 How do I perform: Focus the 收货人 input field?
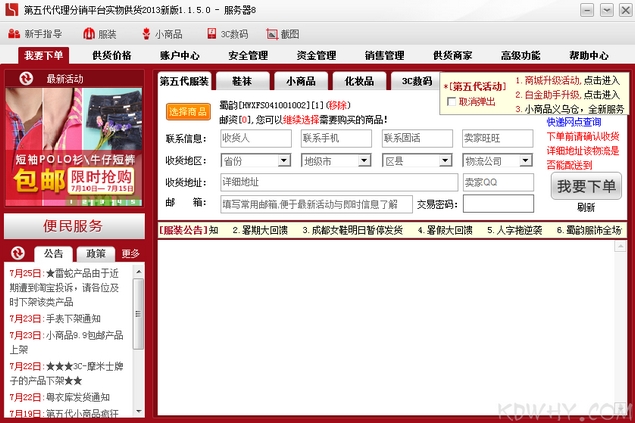[256, 138]
